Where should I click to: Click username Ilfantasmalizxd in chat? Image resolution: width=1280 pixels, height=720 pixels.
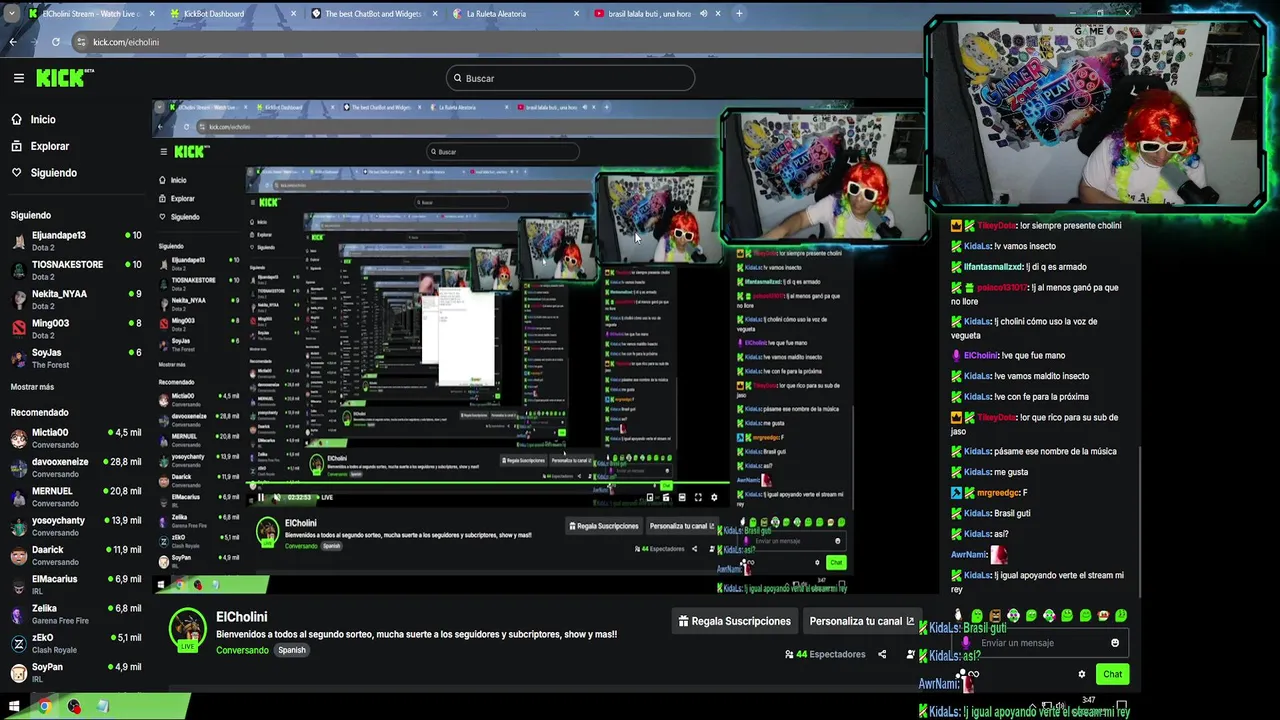coord(993,267)
